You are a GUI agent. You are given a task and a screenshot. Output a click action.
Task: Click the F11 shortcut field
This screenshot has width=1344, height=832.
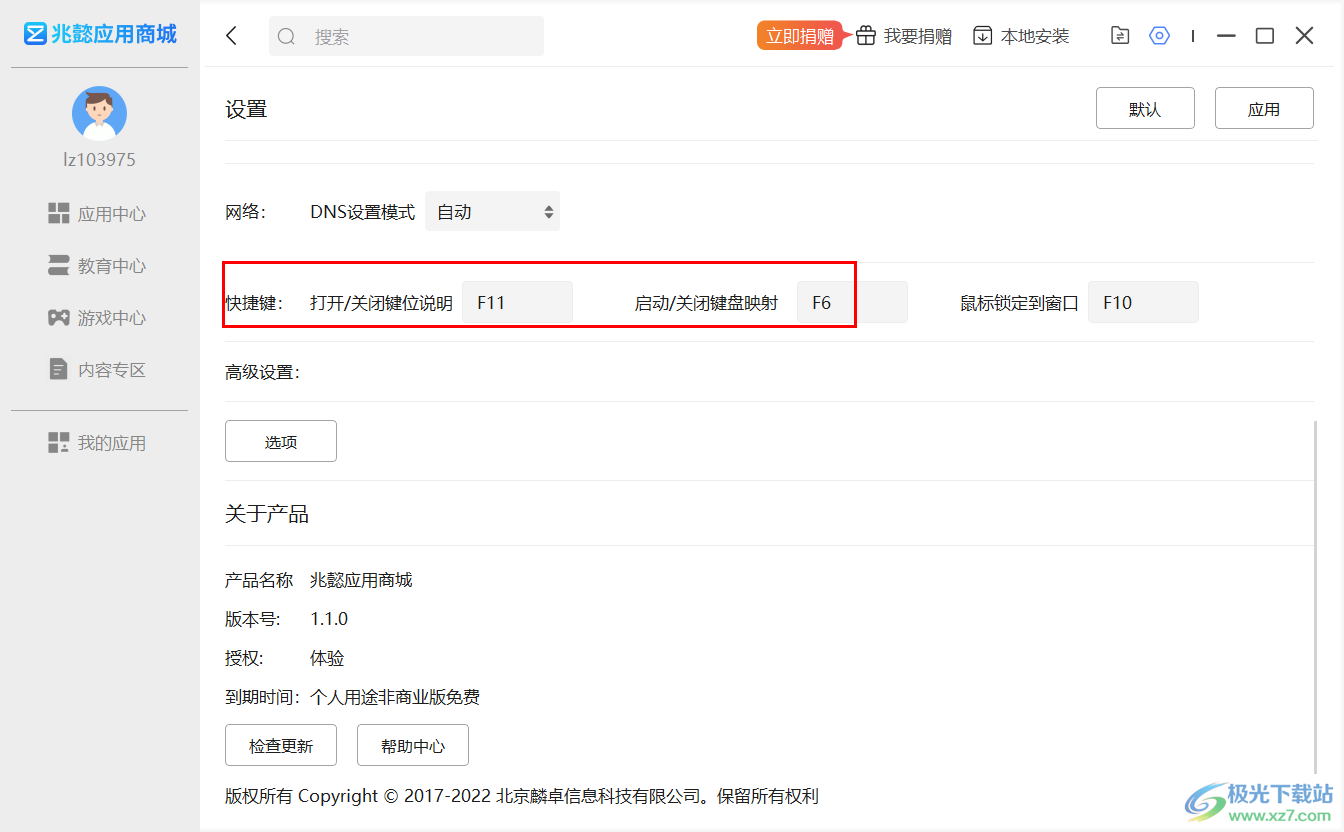(517, 302)
